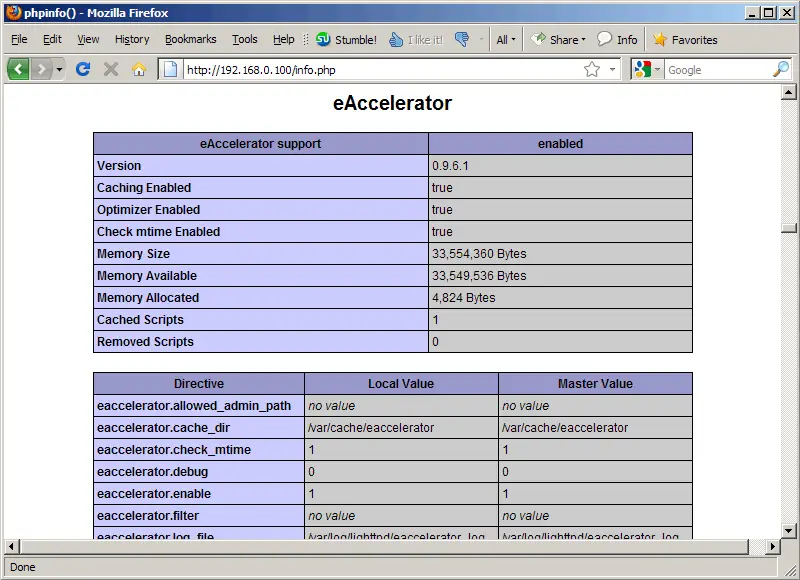Minimize the Firefox window
Screen dimensions: 800x580
pos(751,13)
